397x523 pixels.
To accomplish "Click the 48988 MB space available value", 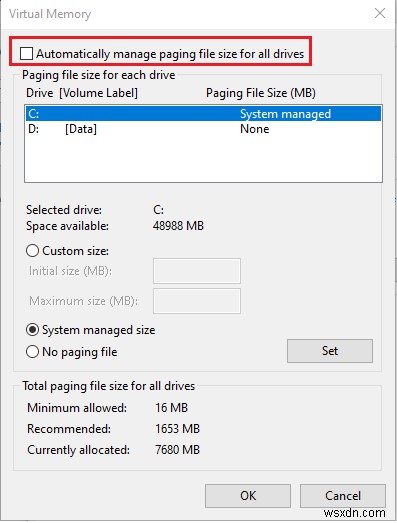I will tap(178, 226).
